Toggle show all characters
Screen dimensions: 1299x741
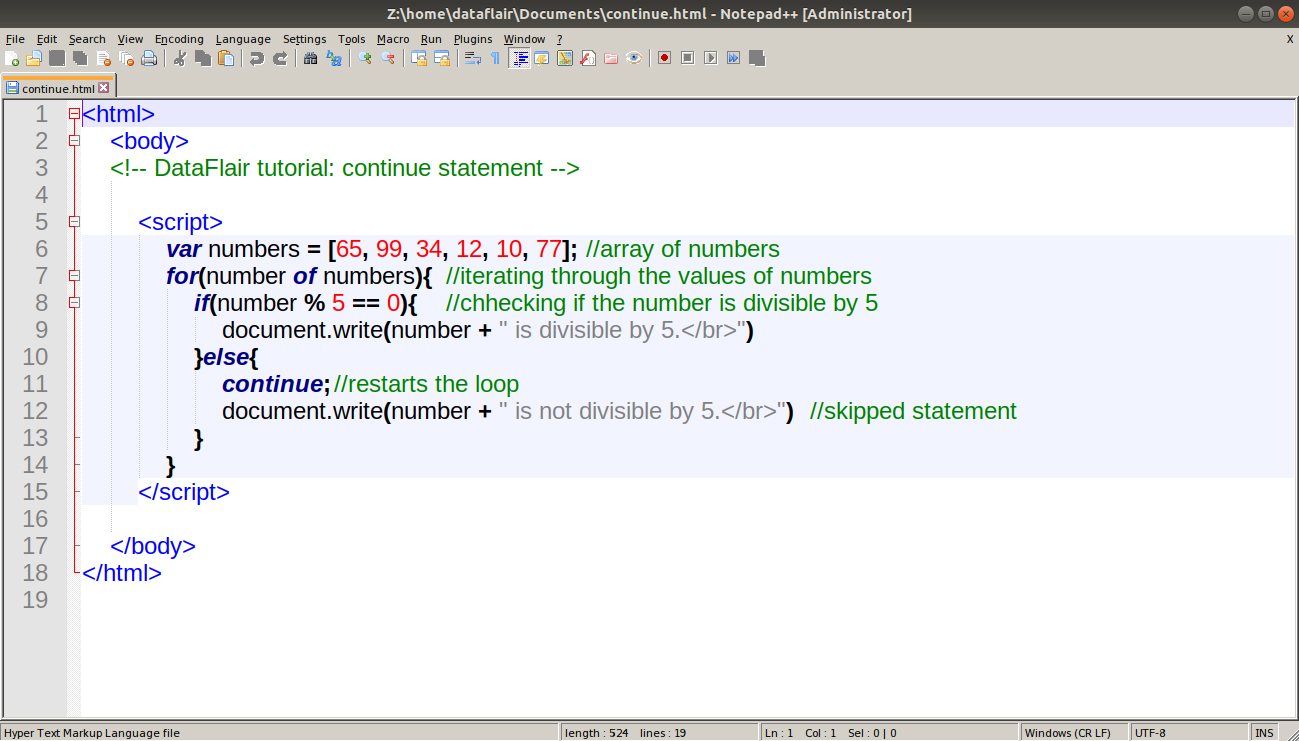[495, 58]
